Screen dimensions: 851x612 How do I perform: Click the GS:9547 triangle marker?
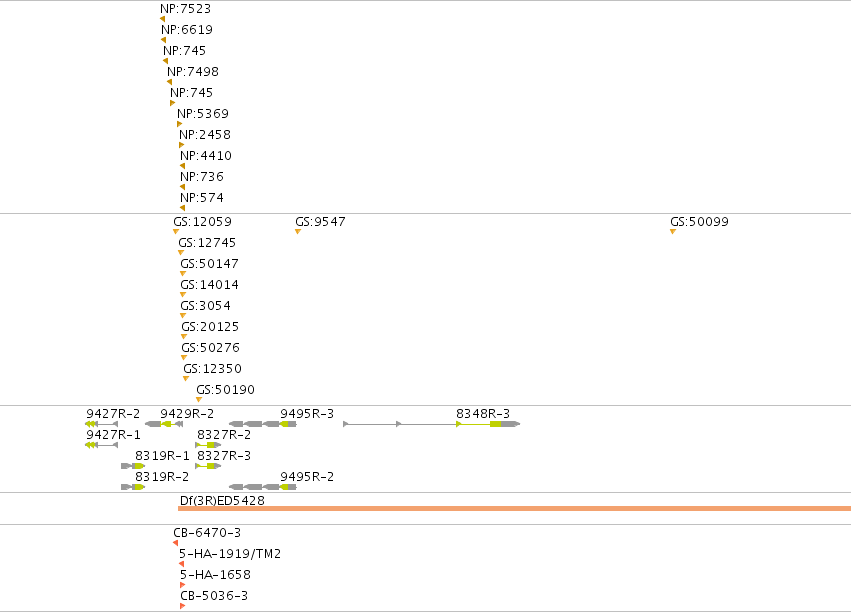tap(298, 232)
